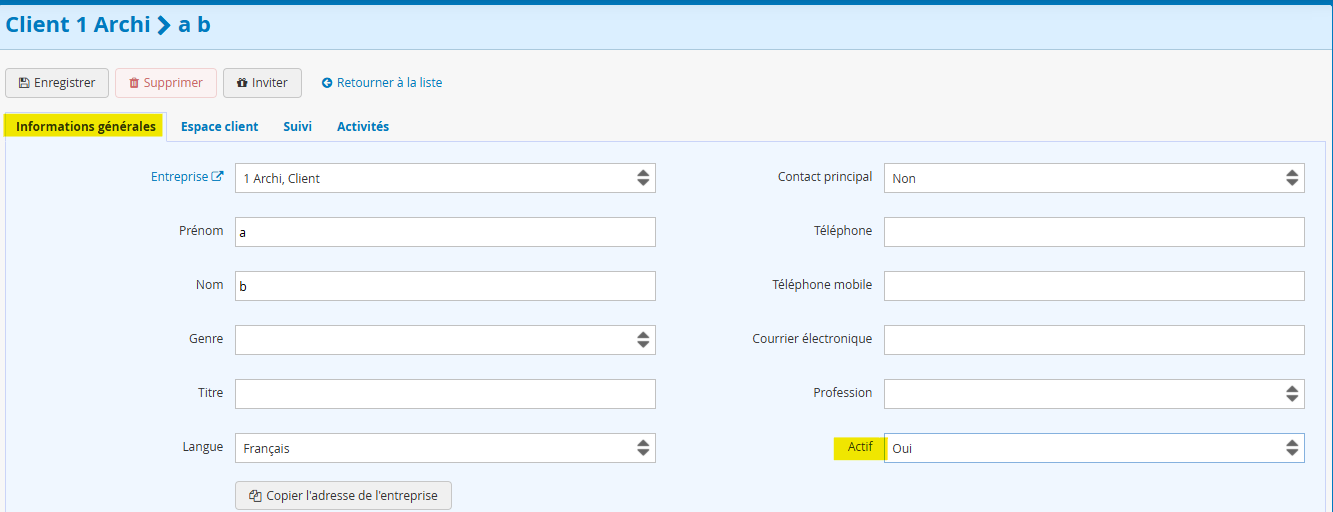Click the back arrow icon before Retourner
The height and width of the screenshot is (512, 1333).
click(327, 83)
